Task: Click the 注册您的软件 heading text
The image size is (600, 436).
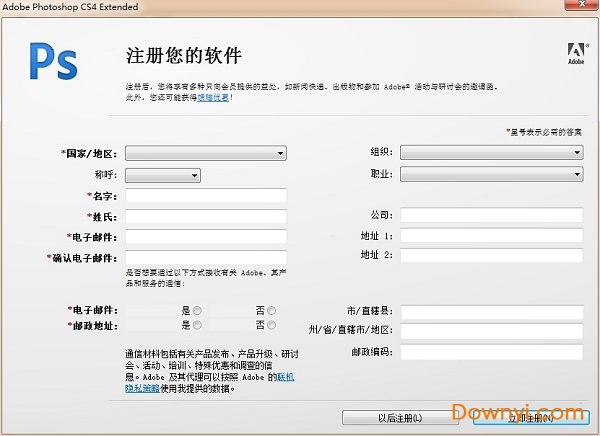Action: click(x=184, y=56)
